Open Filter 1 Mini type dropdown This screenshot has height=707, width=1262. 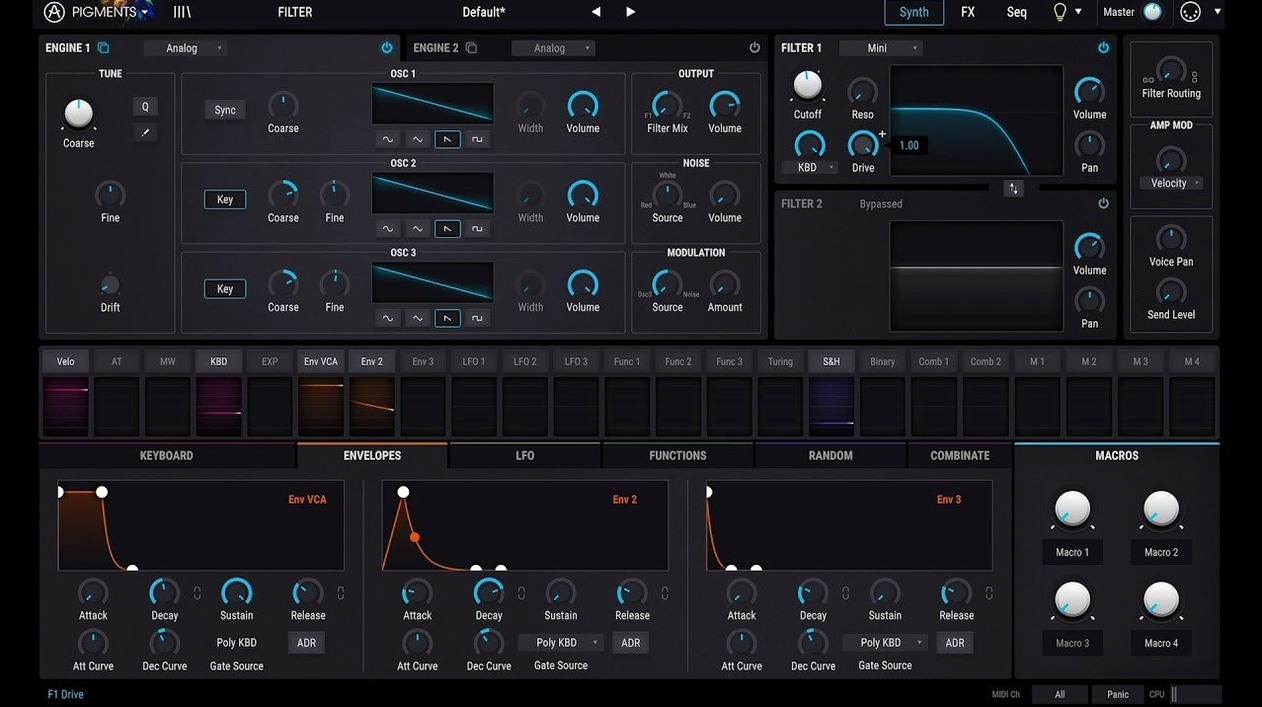[x=881, y=48]
